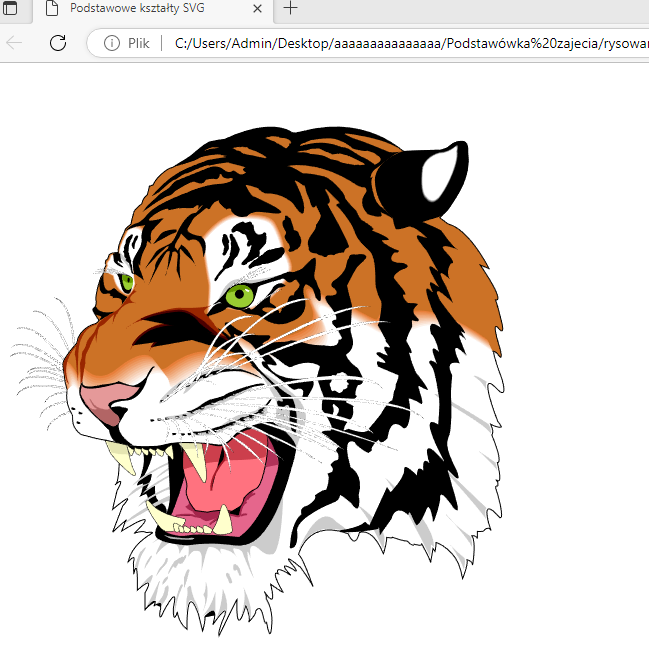Click the 'Plik' label in the address bar
Image resolution: width=649 pixels, height=649 pixels.
coord(138,43)
